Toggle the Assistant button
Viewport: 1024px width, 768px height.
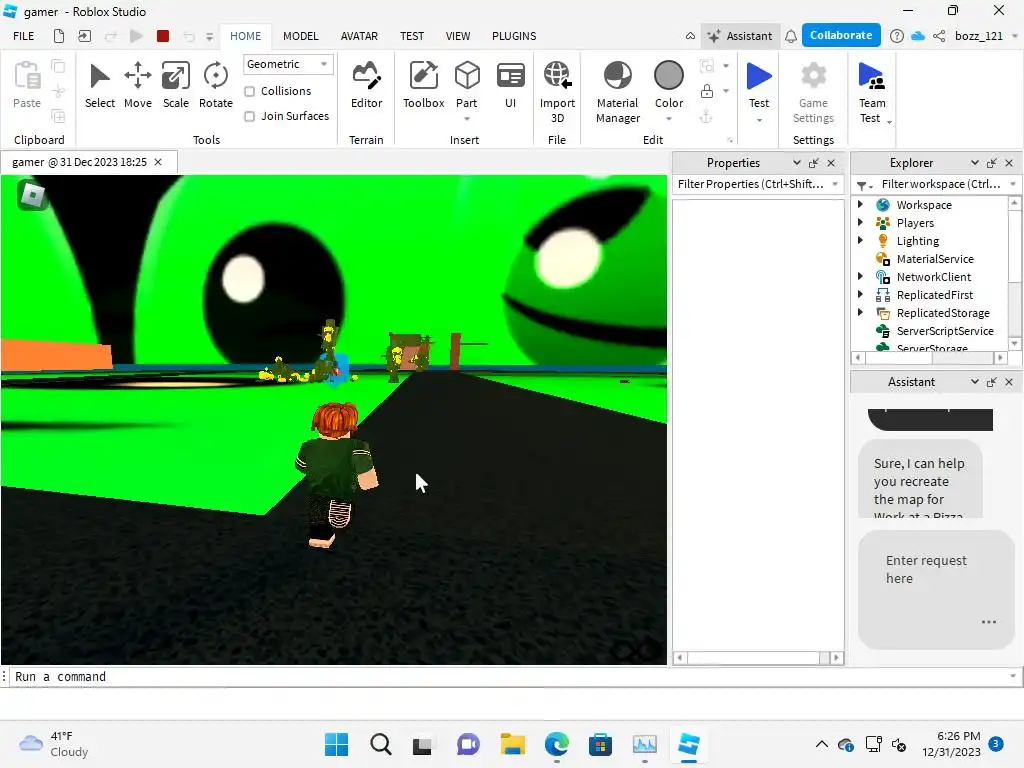tap(740, 36)
